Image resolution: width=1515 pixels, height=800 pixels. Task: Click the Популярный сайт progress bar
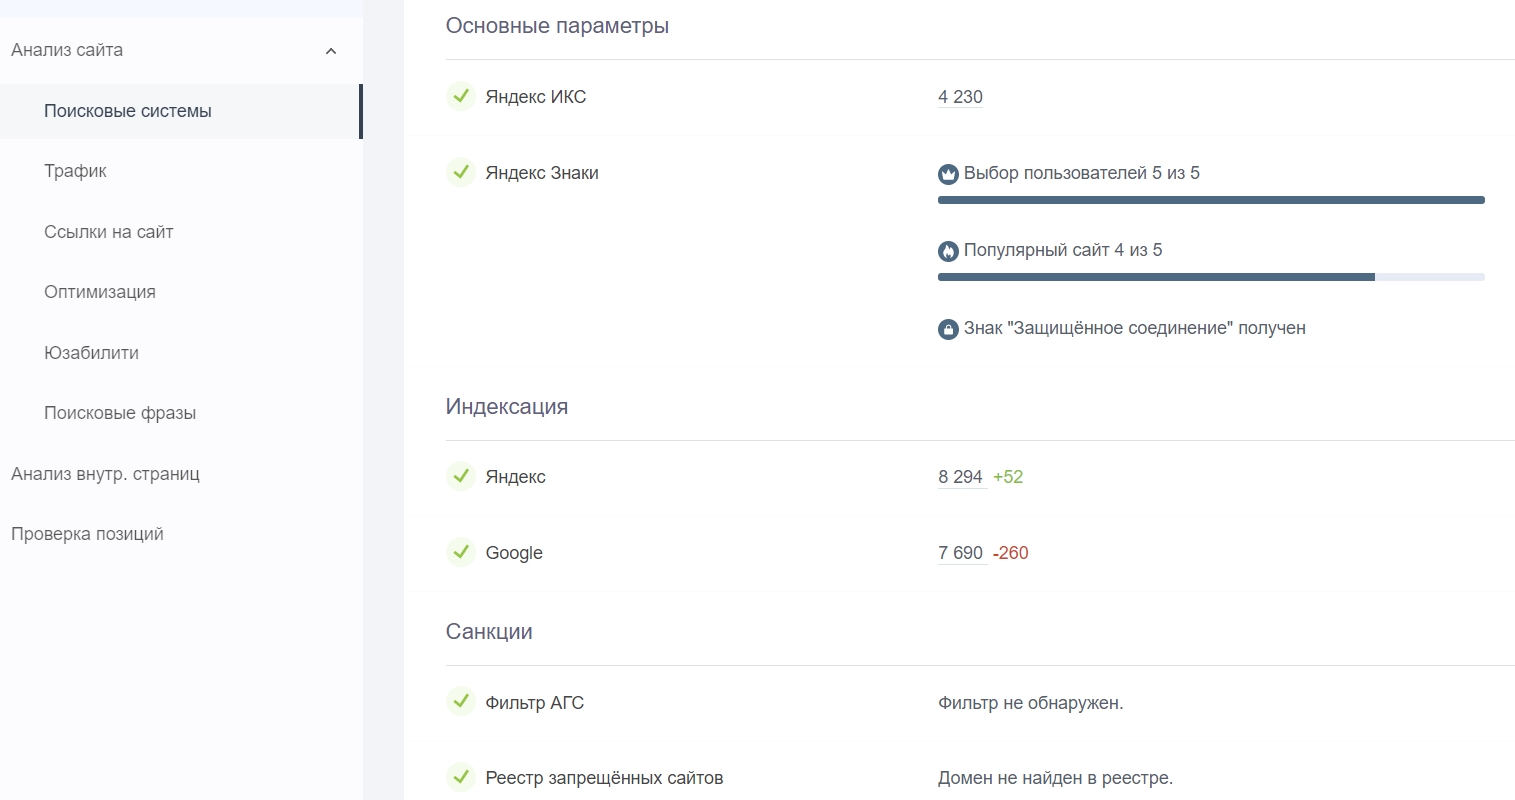pyautogui.click(x=1210, y=277)
